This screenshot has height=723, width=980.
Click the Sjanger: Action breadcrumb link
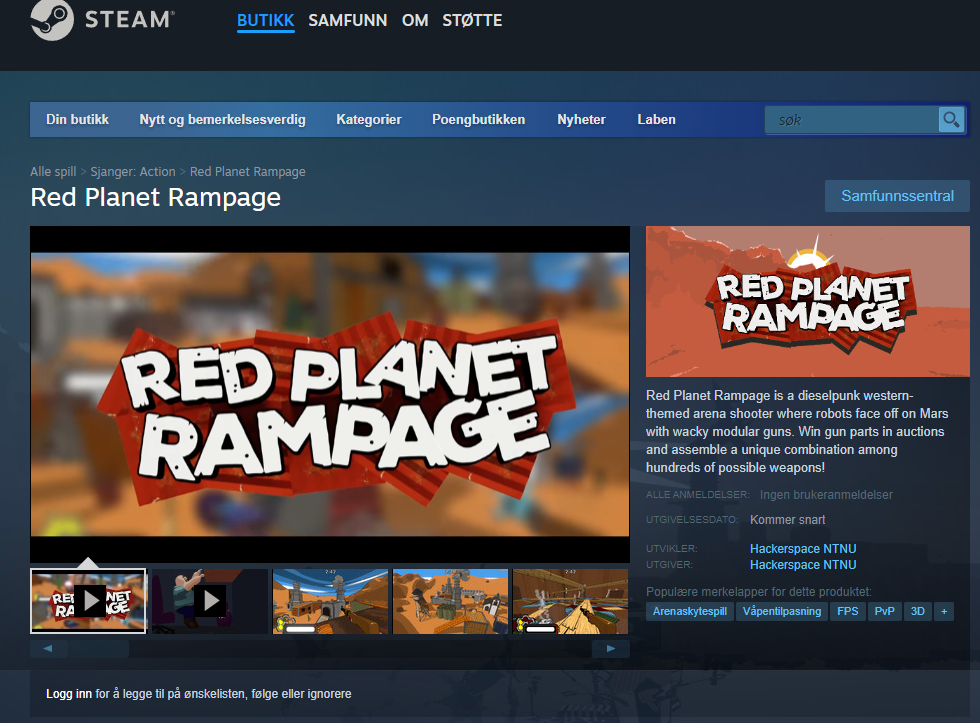[x=133, y=172]
